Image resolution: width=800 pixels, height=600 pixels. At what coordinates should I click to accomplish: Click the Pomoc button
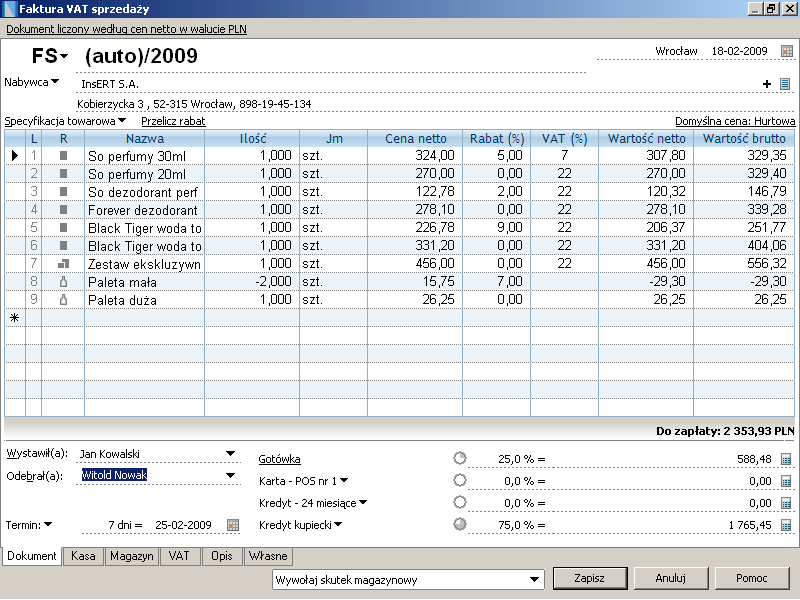752,578
